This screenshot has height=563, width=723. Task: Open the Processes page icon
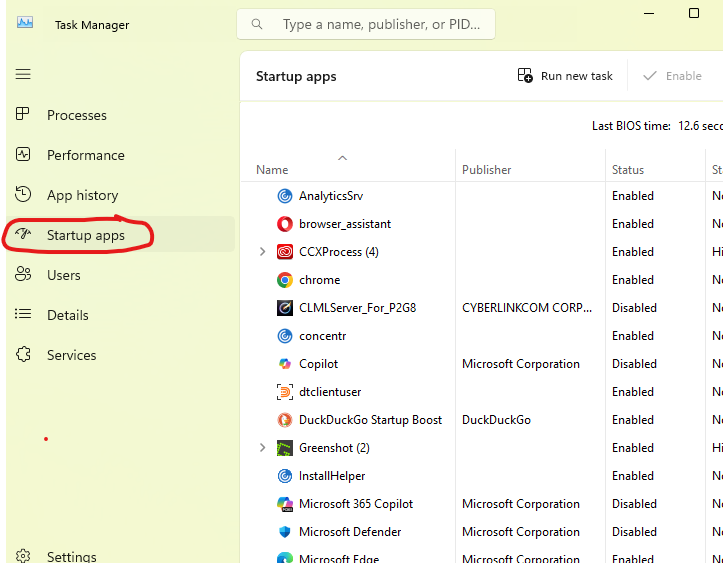pyautogui.click(x=23, y=115)
